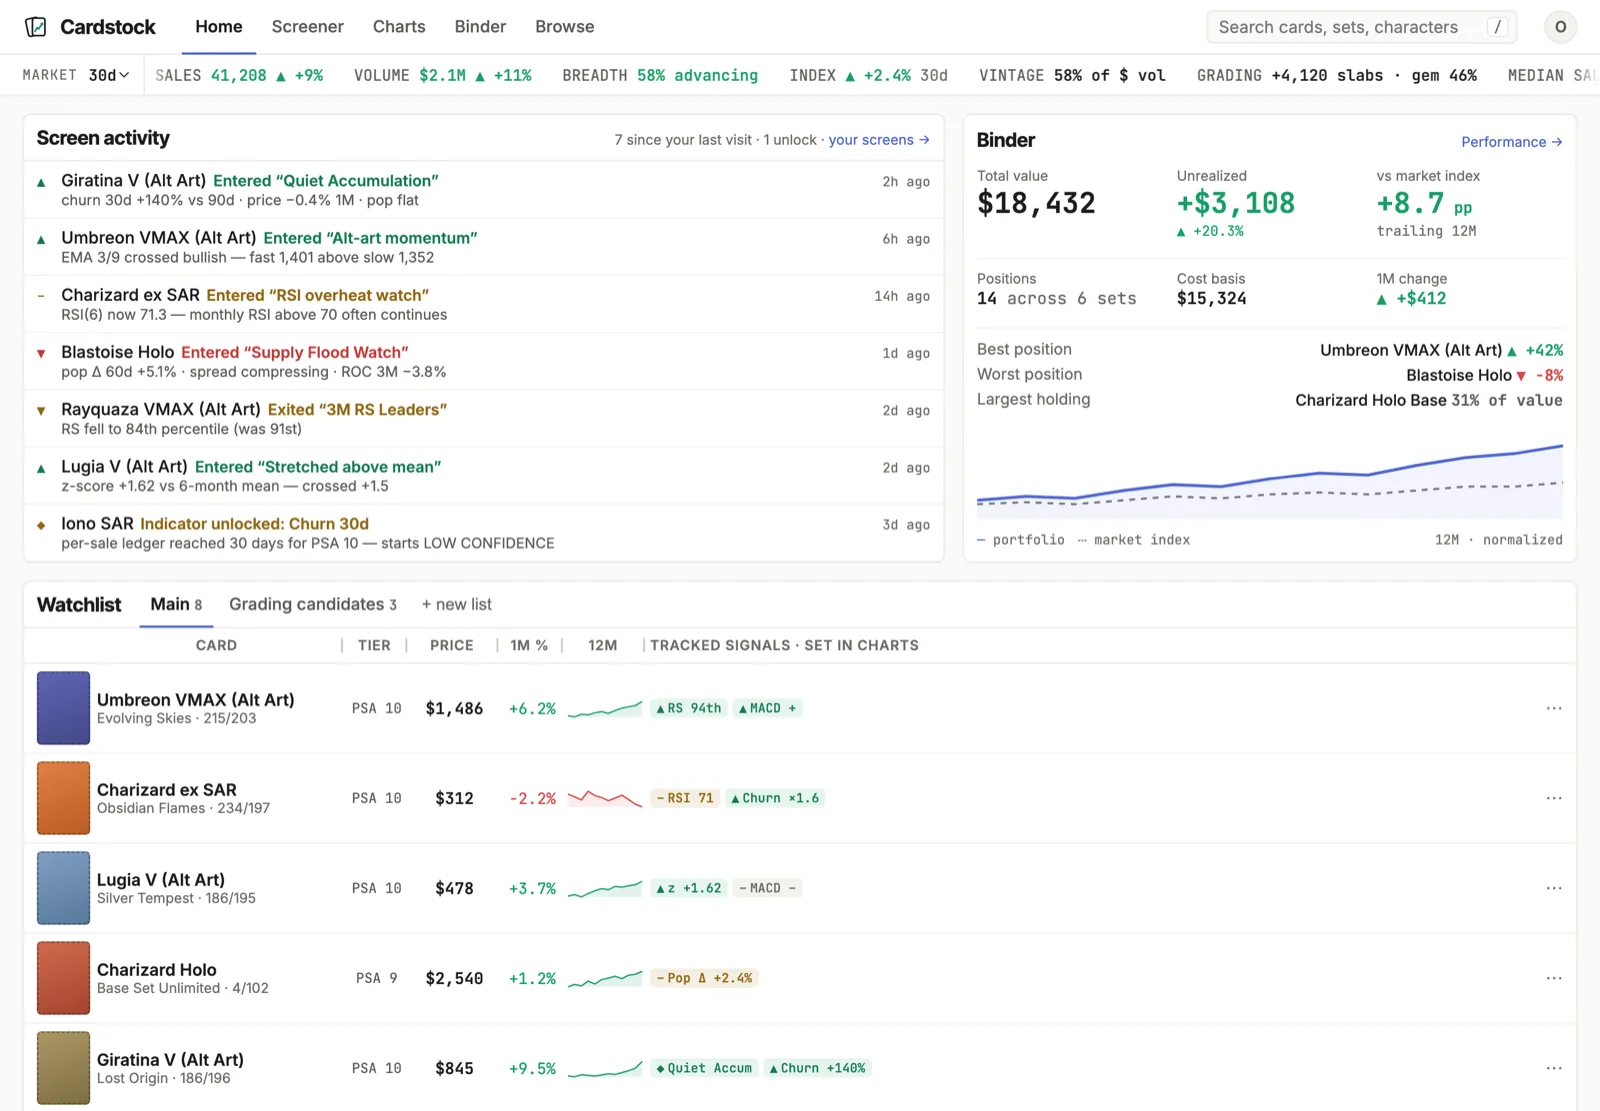Click Umbreon VMAX 12M sparkline
This screenshot has width=1600, height=1111.
(605, 708)
